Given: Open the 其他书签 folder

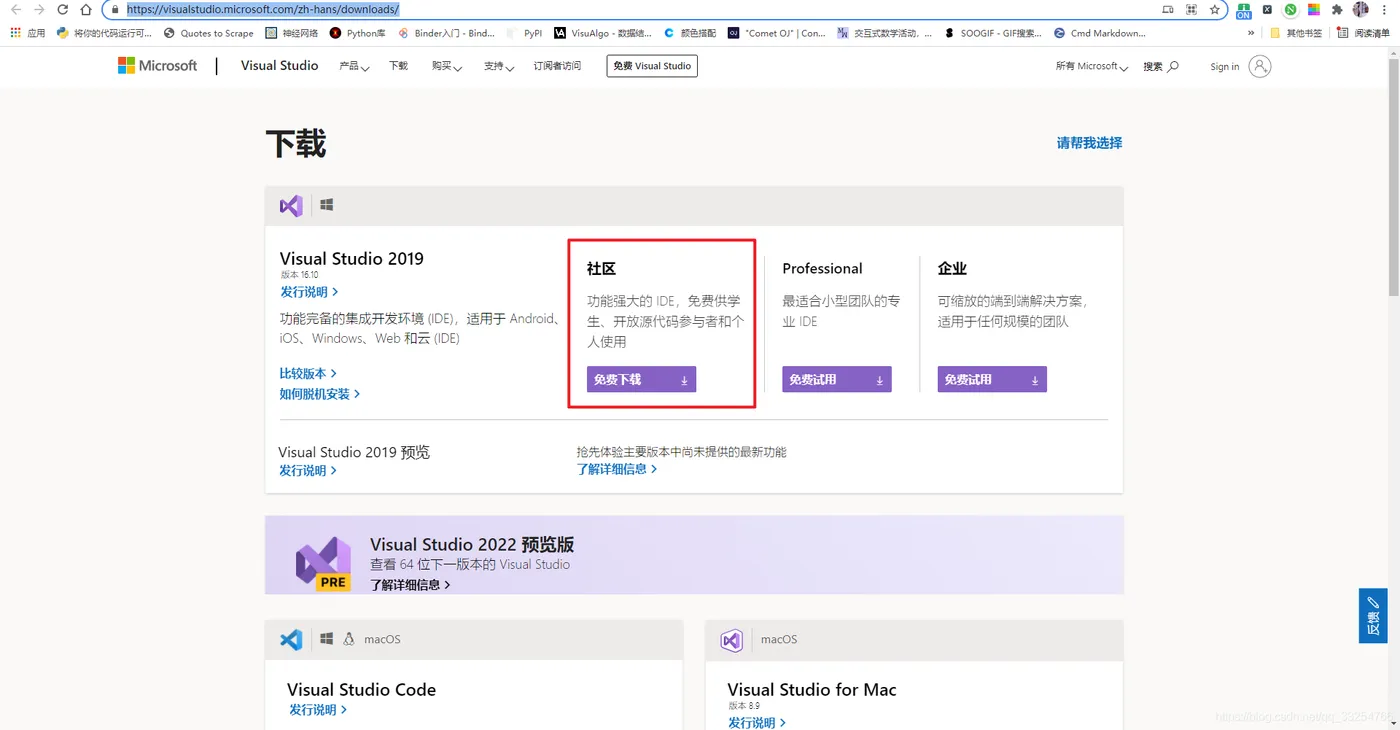Looking at the screenshot, I should [x=1296, y=33].
